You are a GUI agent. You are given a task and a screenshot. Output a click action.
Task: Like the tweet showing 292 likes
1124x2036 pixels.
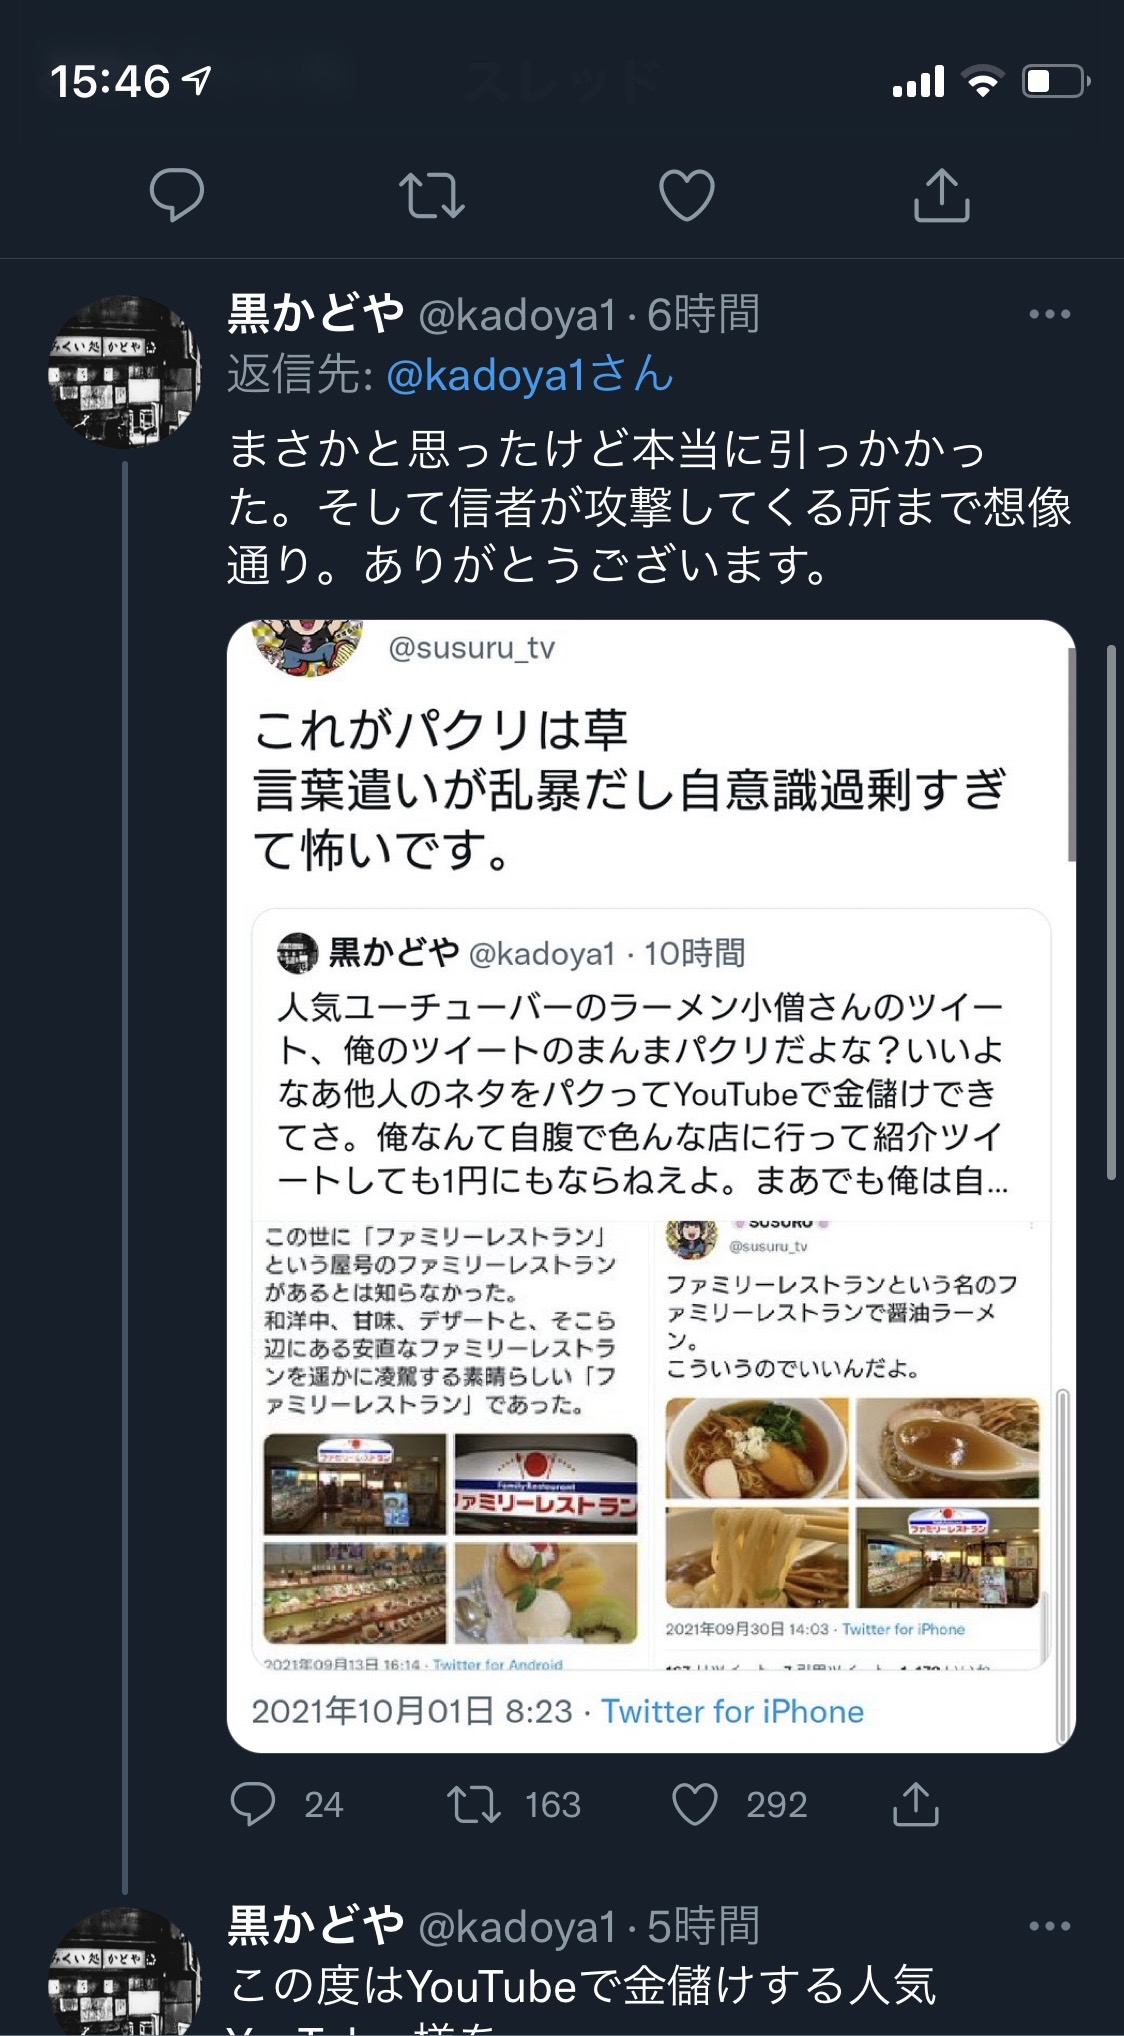(695, 1804)
